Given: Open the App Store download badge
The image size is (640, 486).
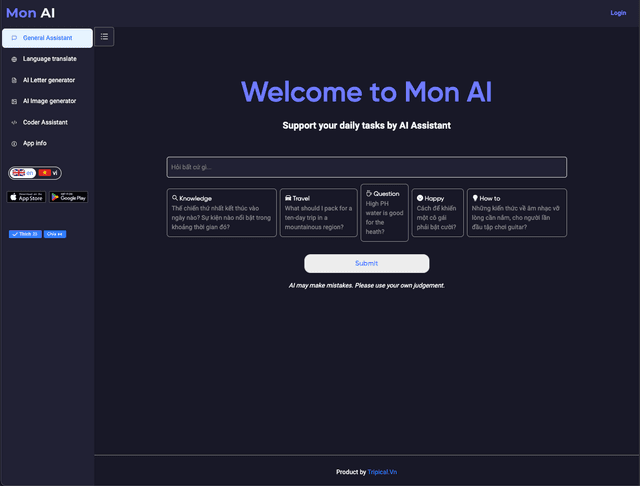Looking at the screenshot, I should click(x=26, y=197).
